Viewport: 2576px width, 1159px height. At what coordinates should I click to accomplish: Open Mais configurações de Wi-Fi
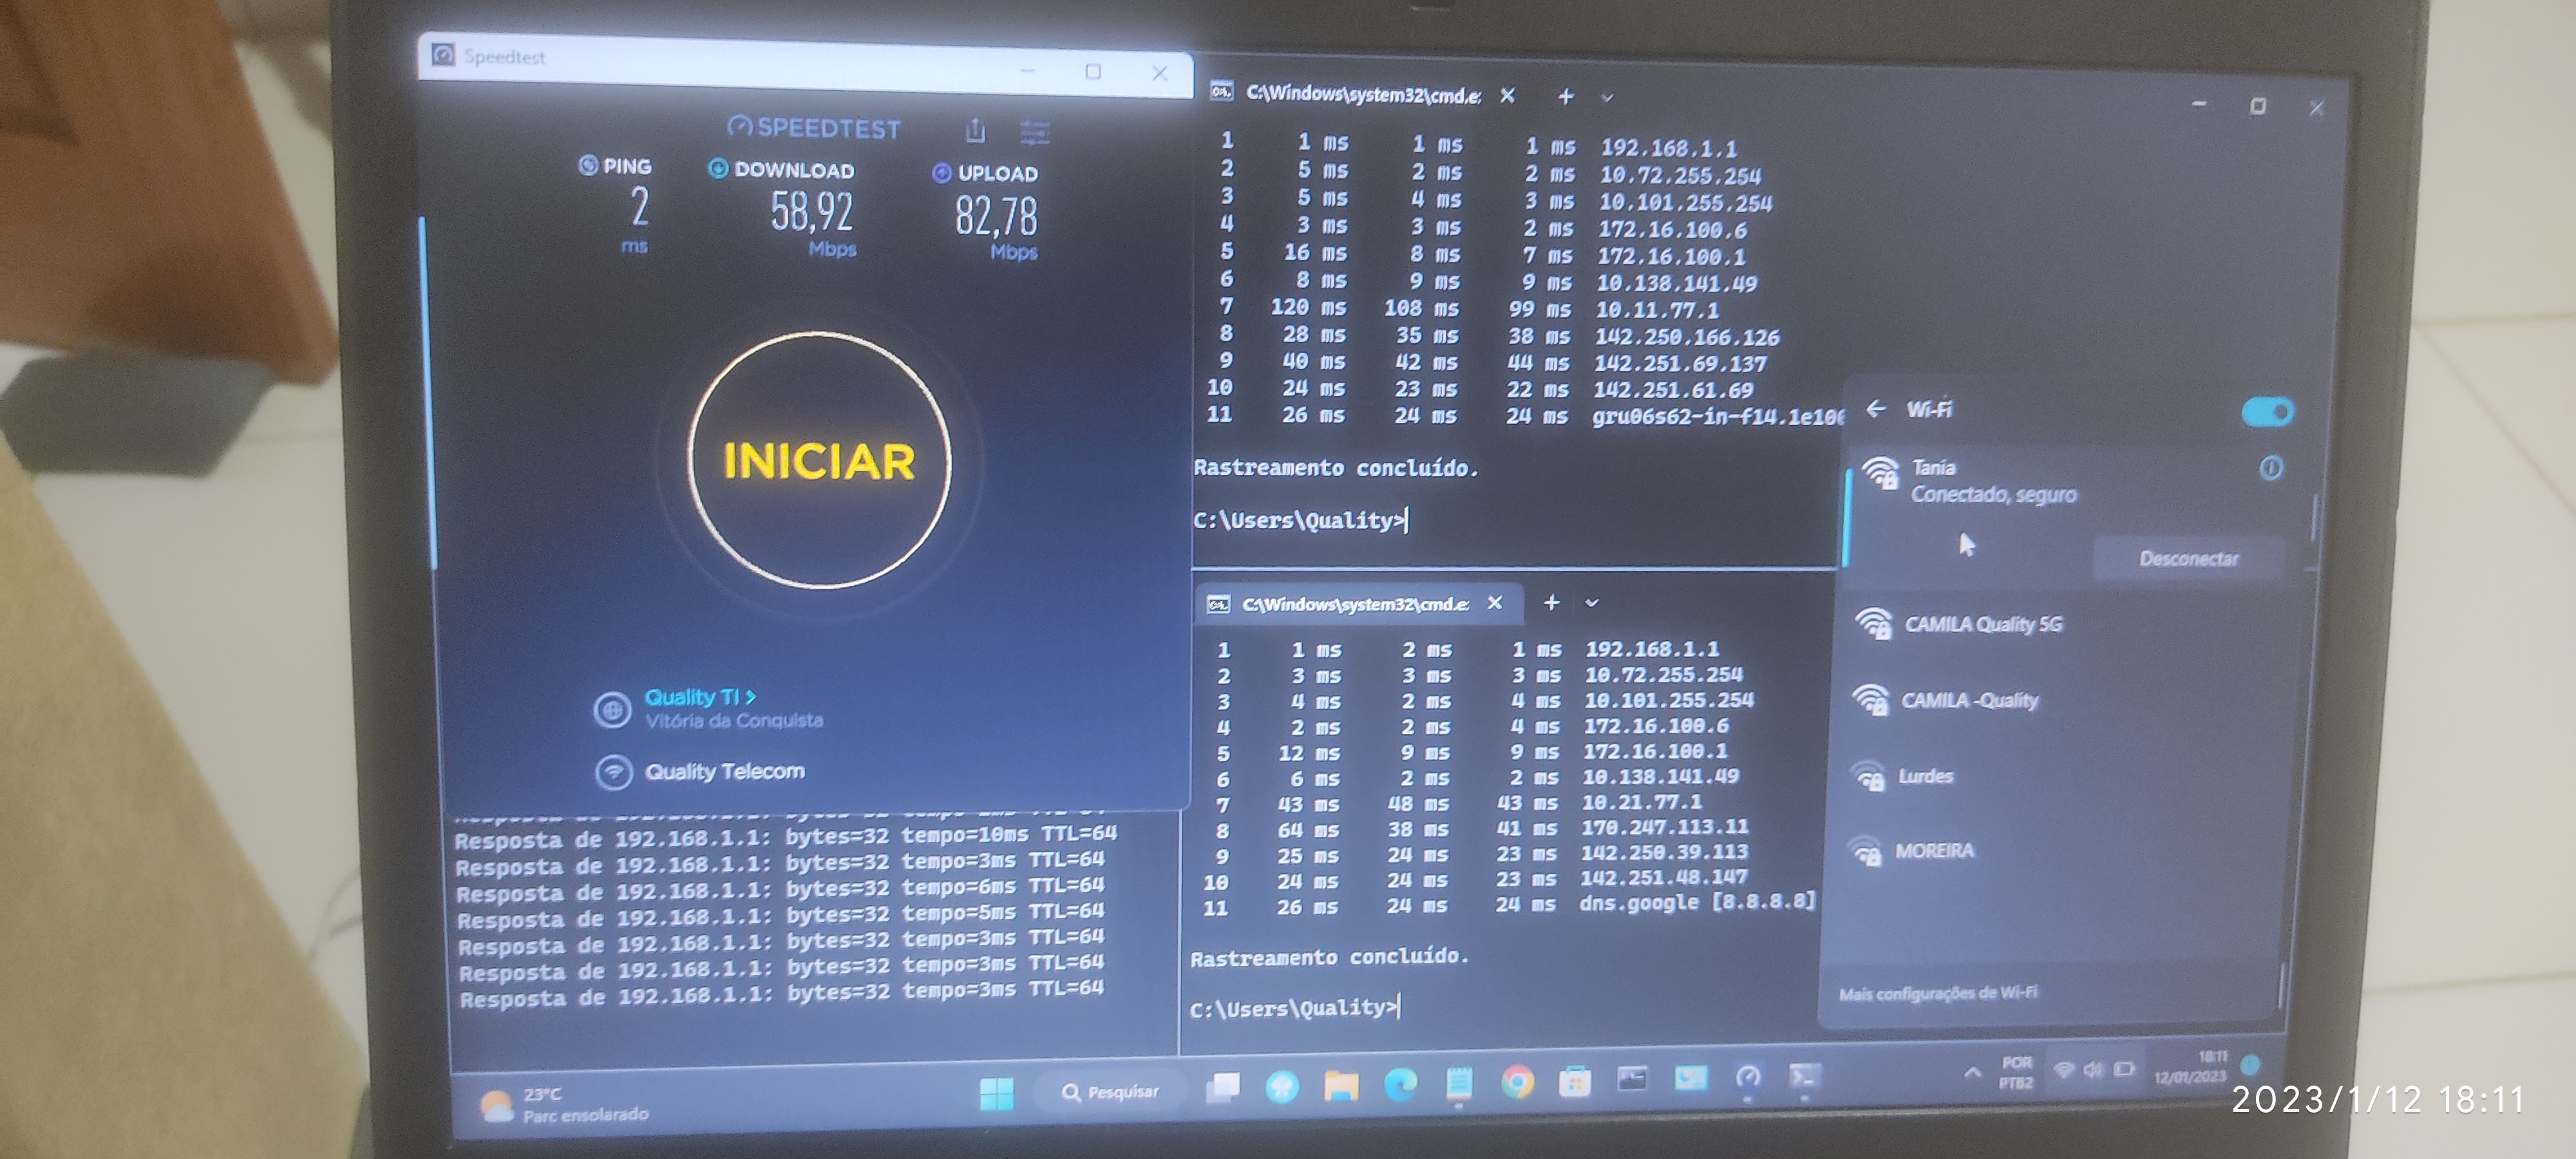point(1937,993)
